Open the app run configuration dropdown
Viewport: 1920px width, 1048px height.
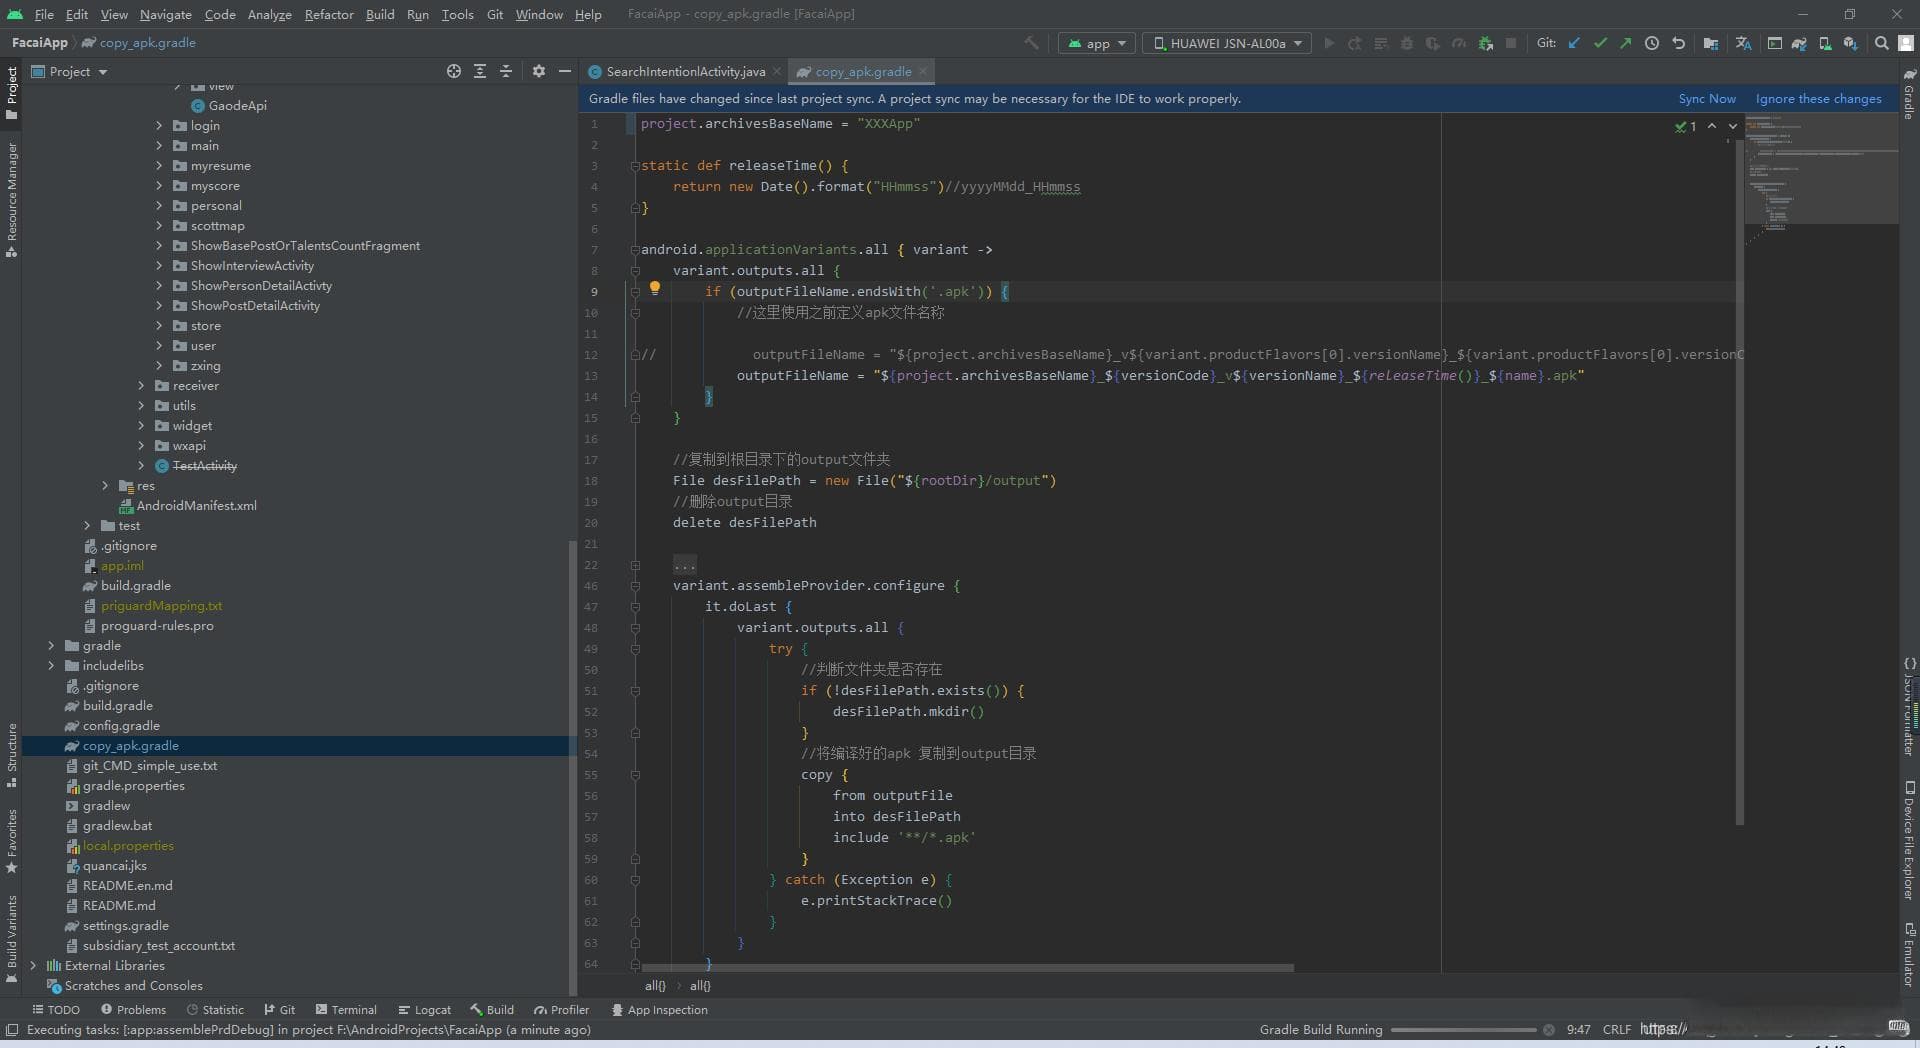1096,43
